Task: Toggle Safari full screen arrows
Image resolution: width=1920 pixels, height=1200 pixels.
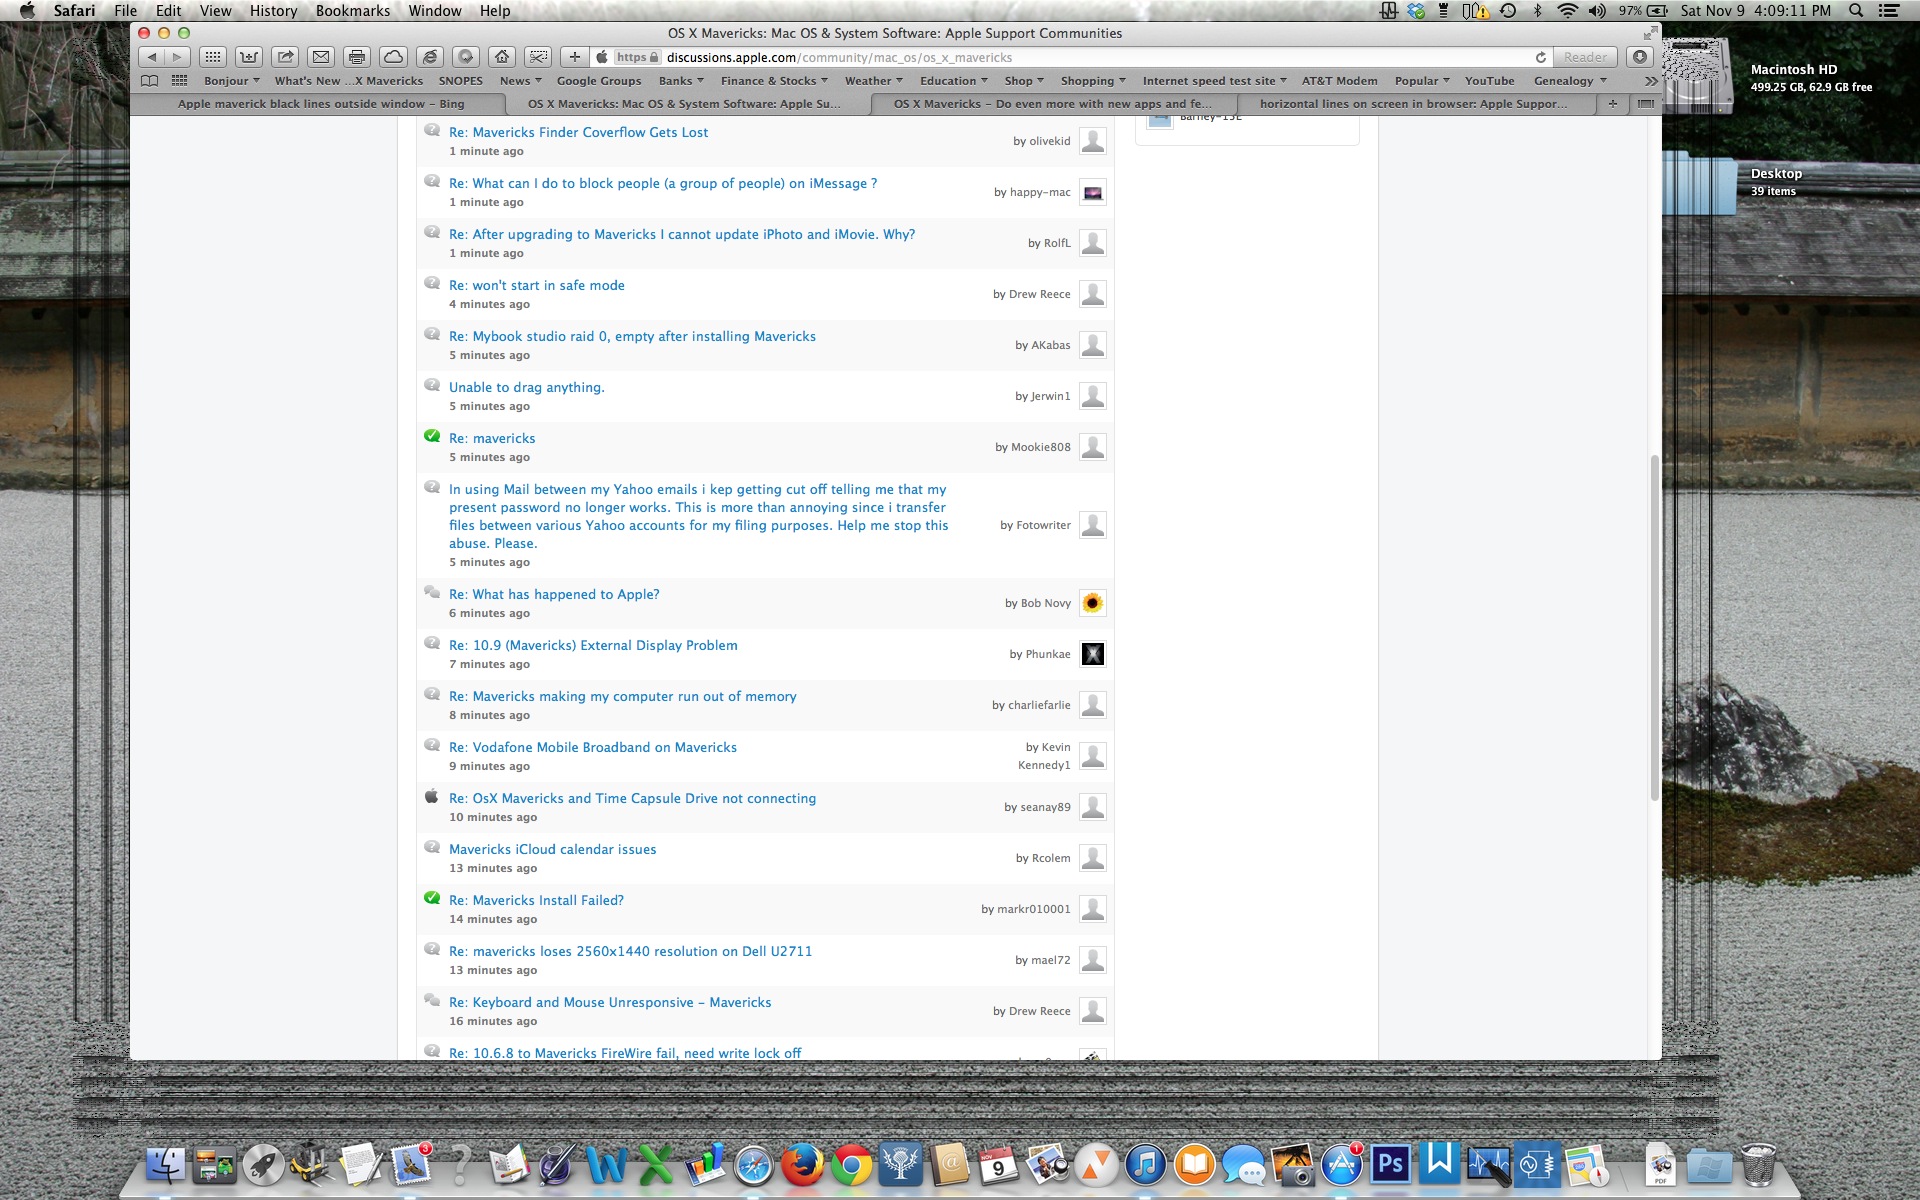Action: tap(1649, 33)
